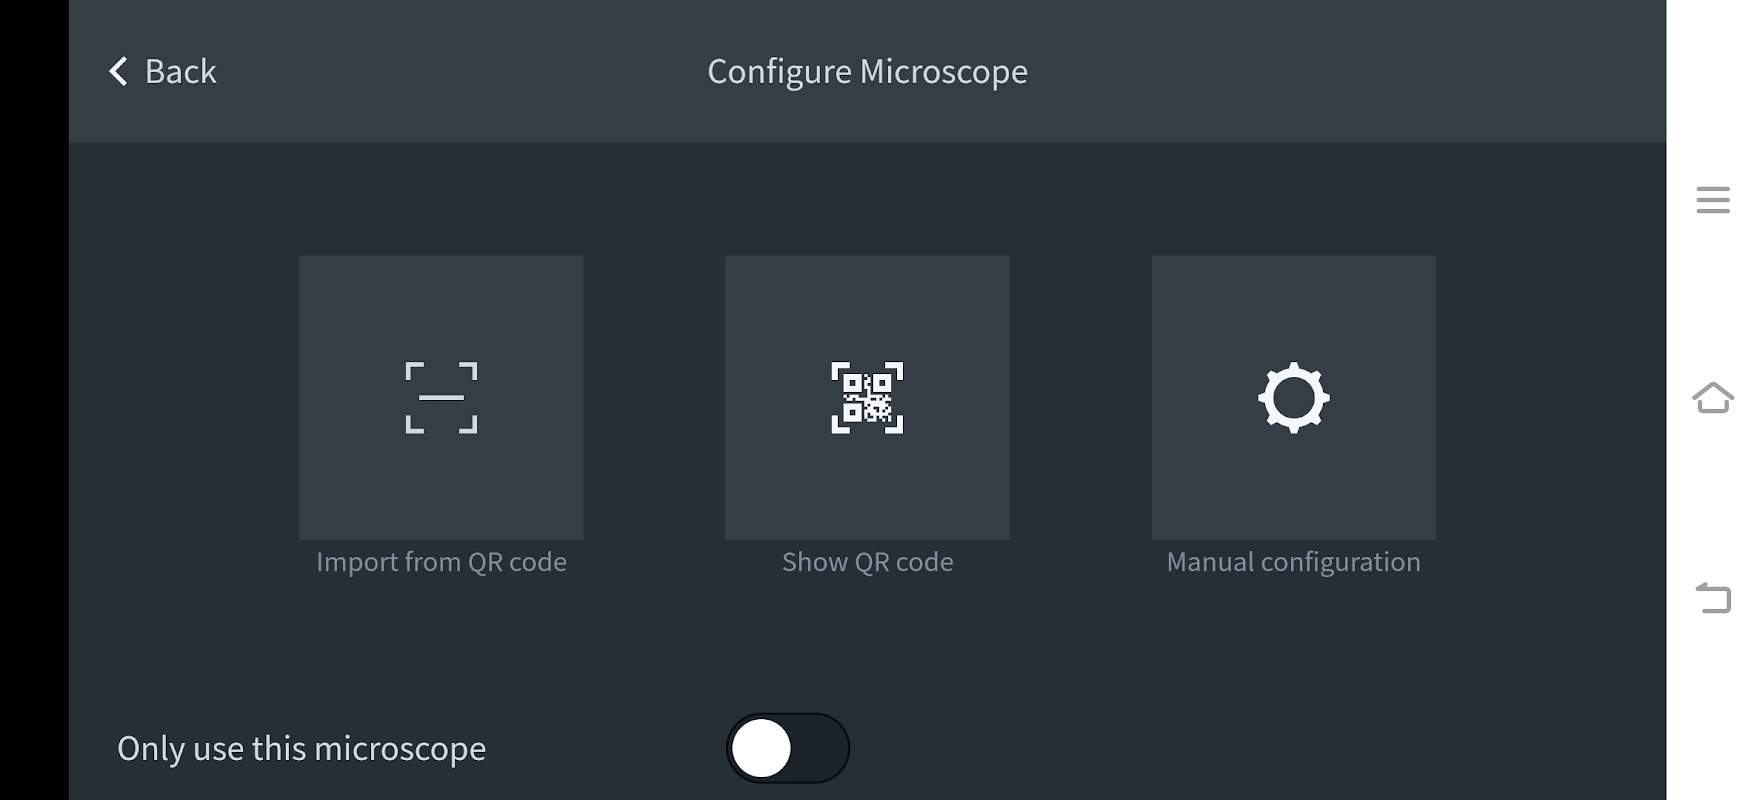This screenshot has width=1760, height=800.
Task: Tap the QR scan frame icon
Action: click(x=441, y=398)
